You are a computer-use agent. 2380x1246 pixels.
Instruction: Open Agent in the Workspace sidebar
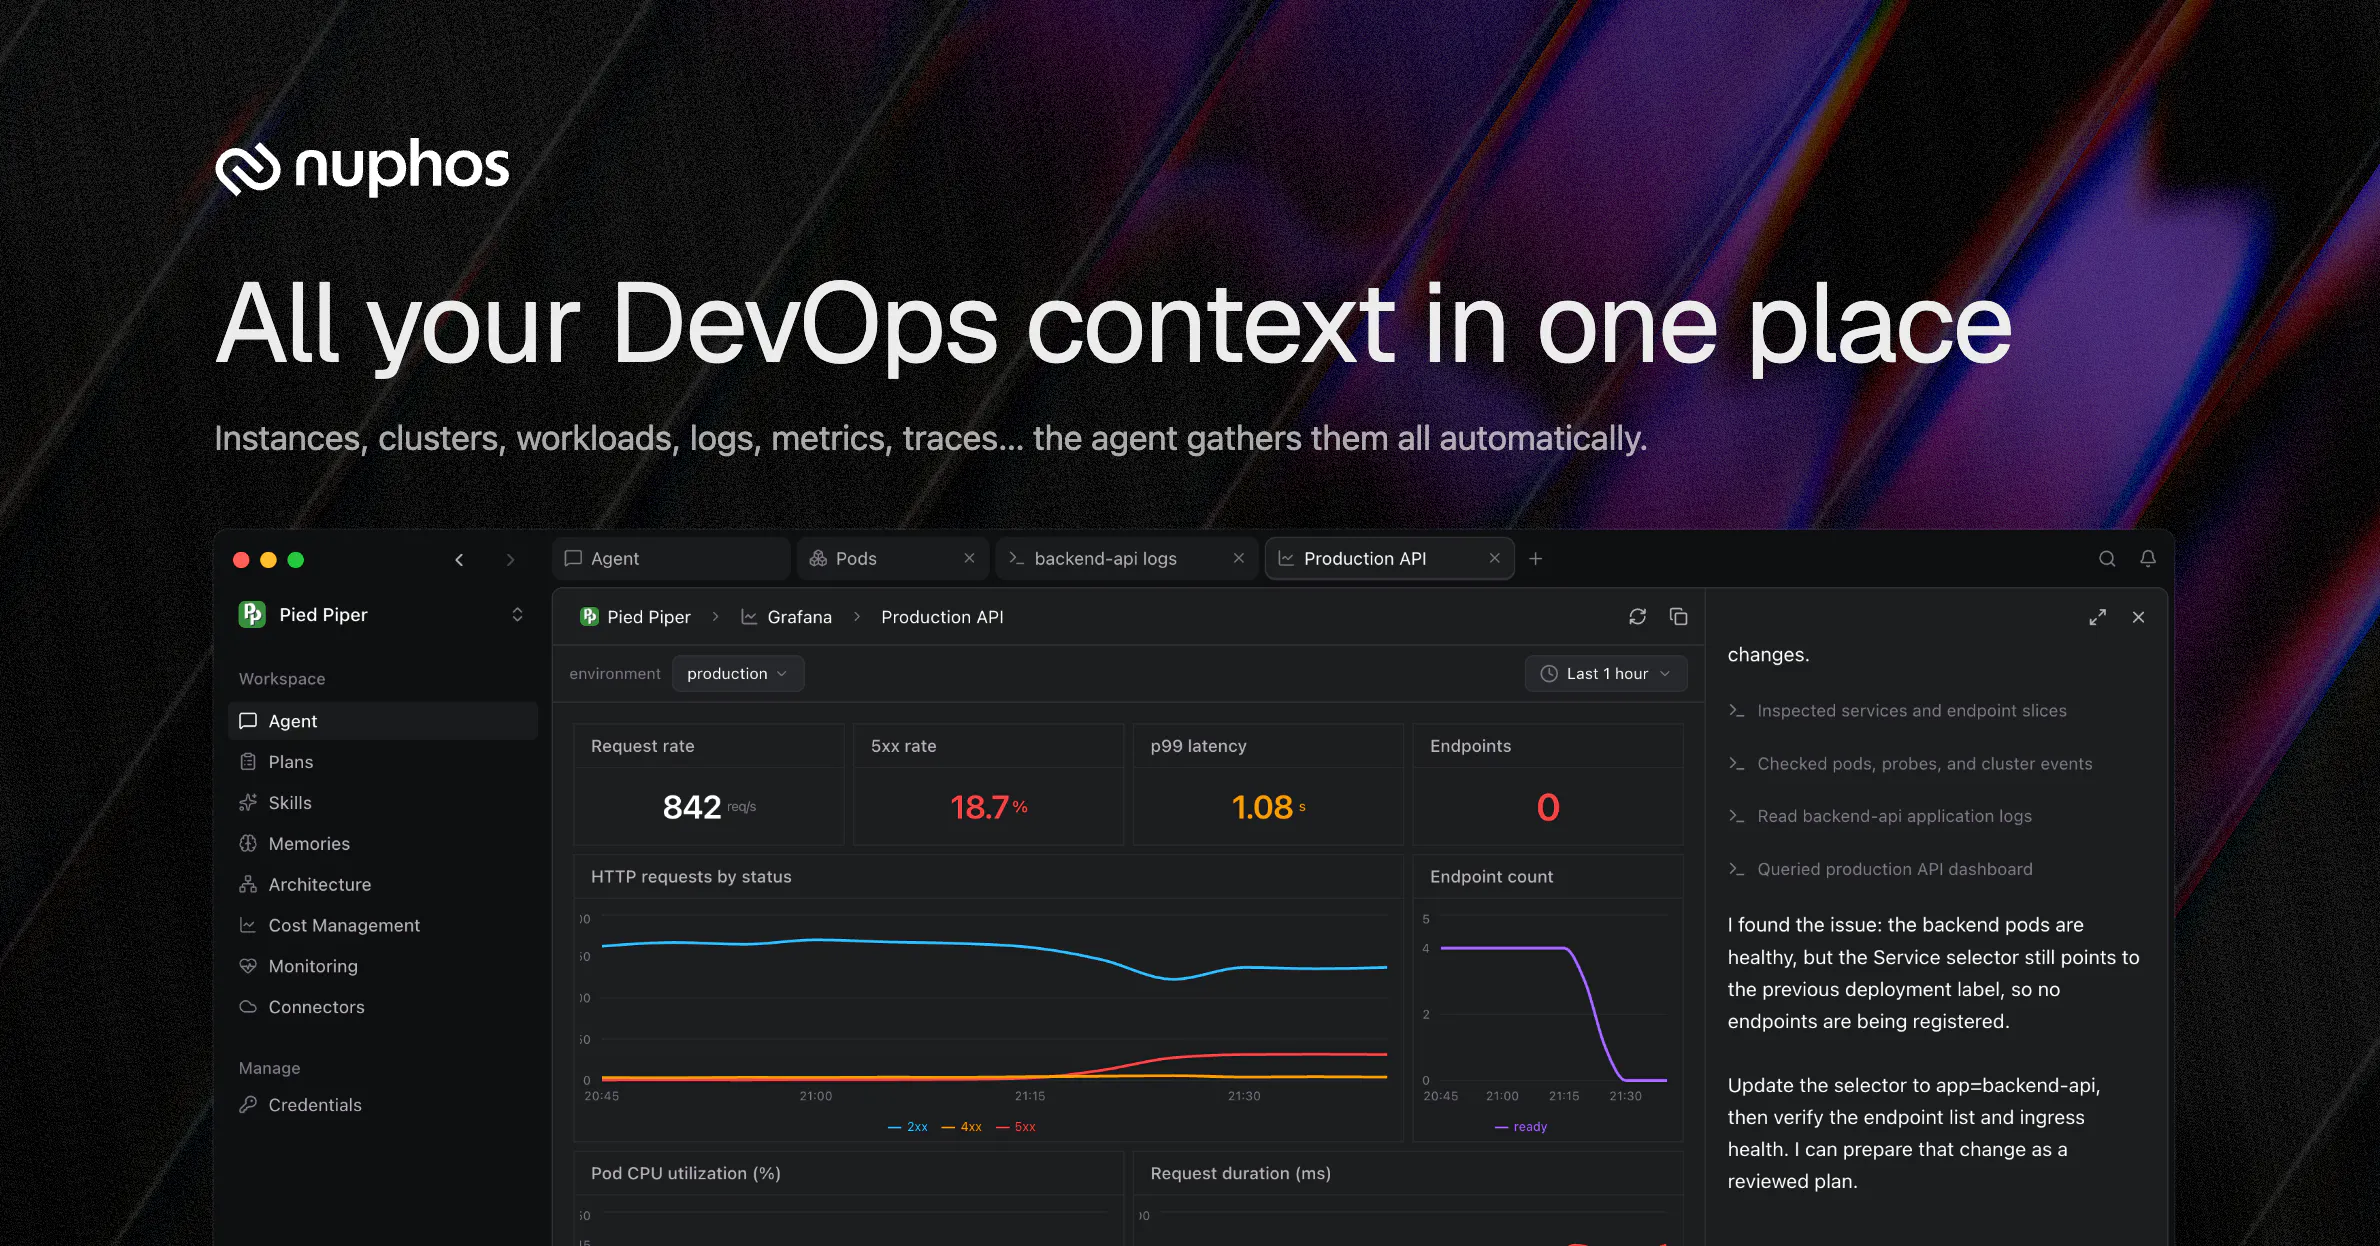point(383,721)
